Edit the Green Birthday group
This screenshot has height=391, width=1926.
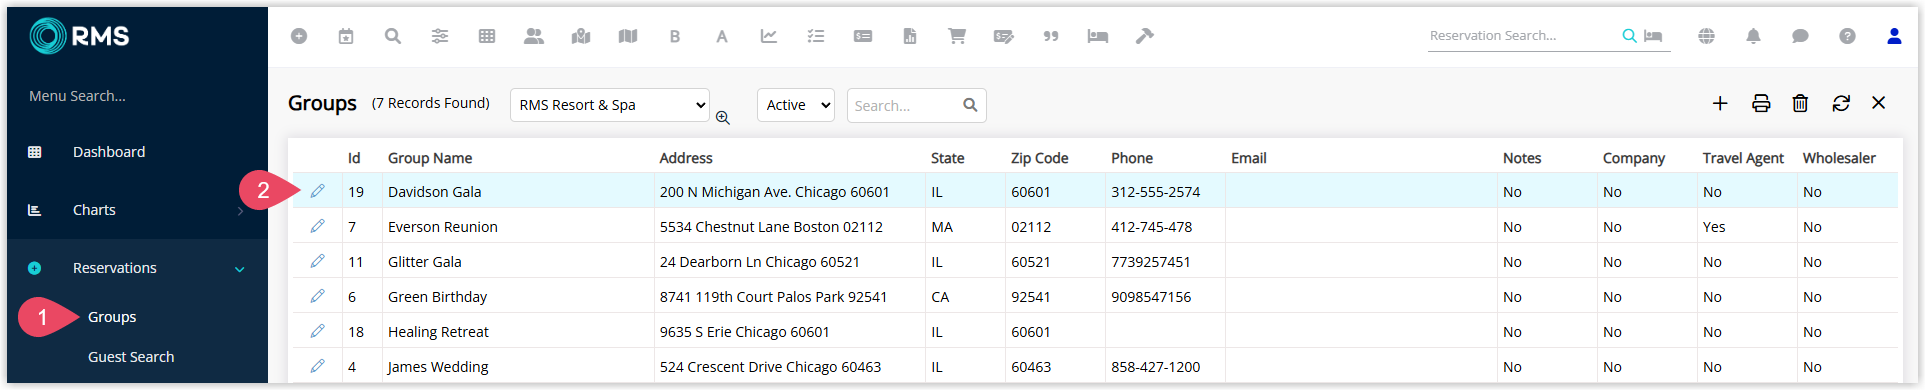317,296
